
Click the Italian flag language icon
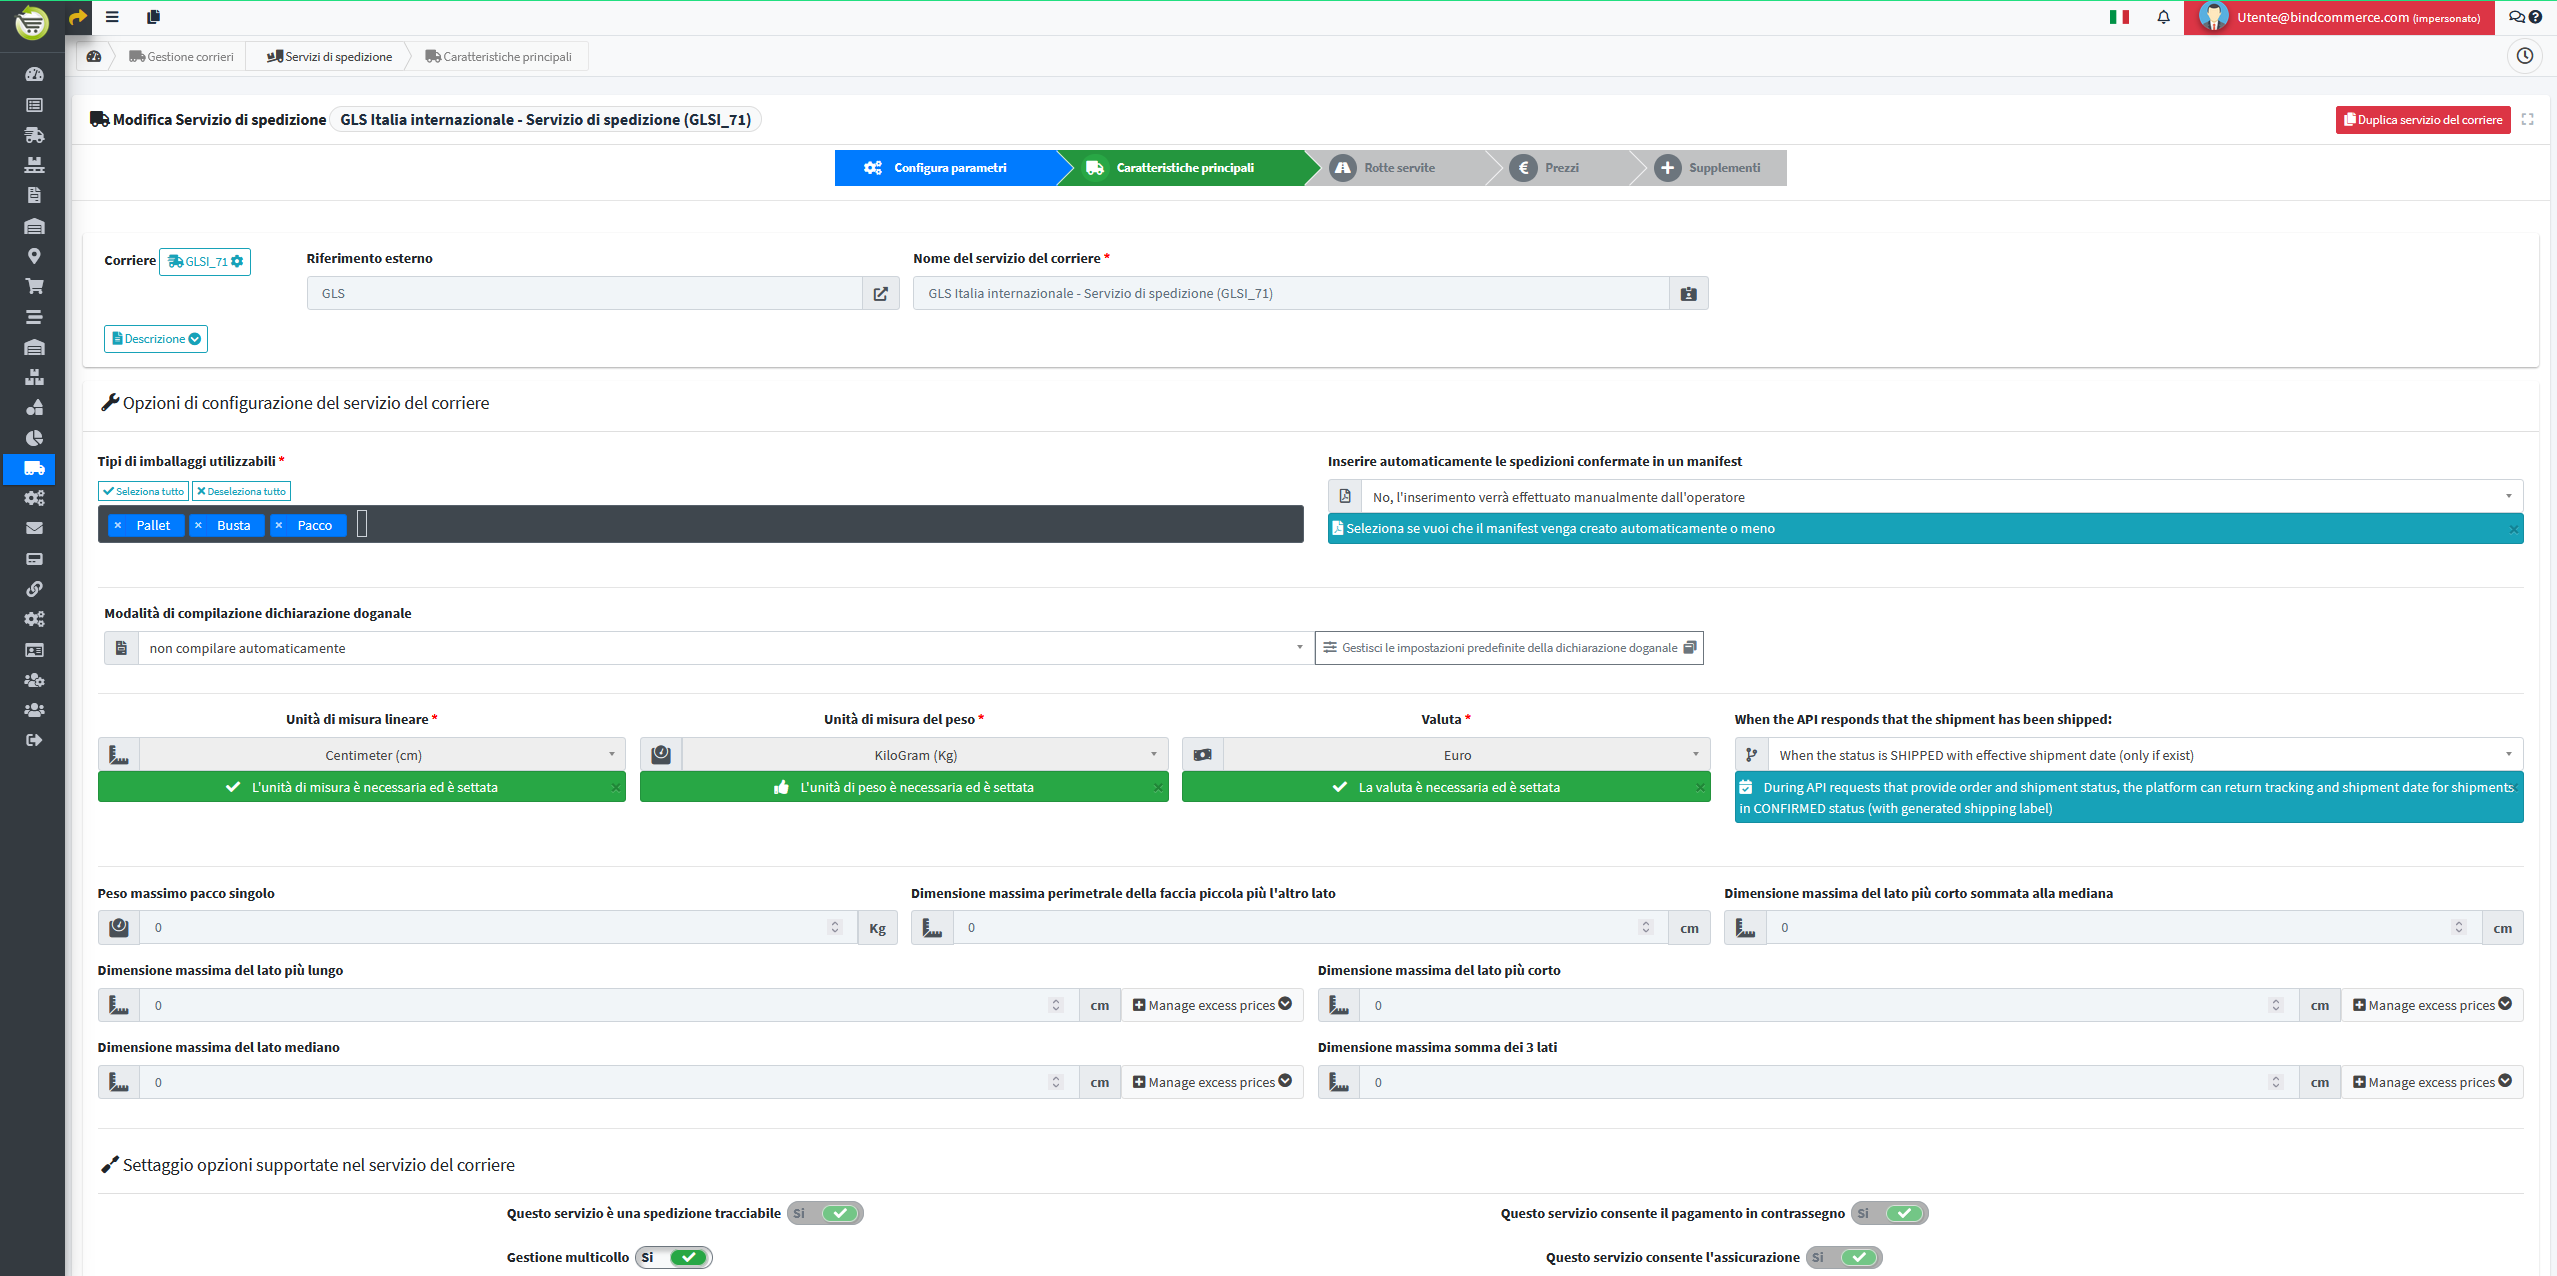2118,17
